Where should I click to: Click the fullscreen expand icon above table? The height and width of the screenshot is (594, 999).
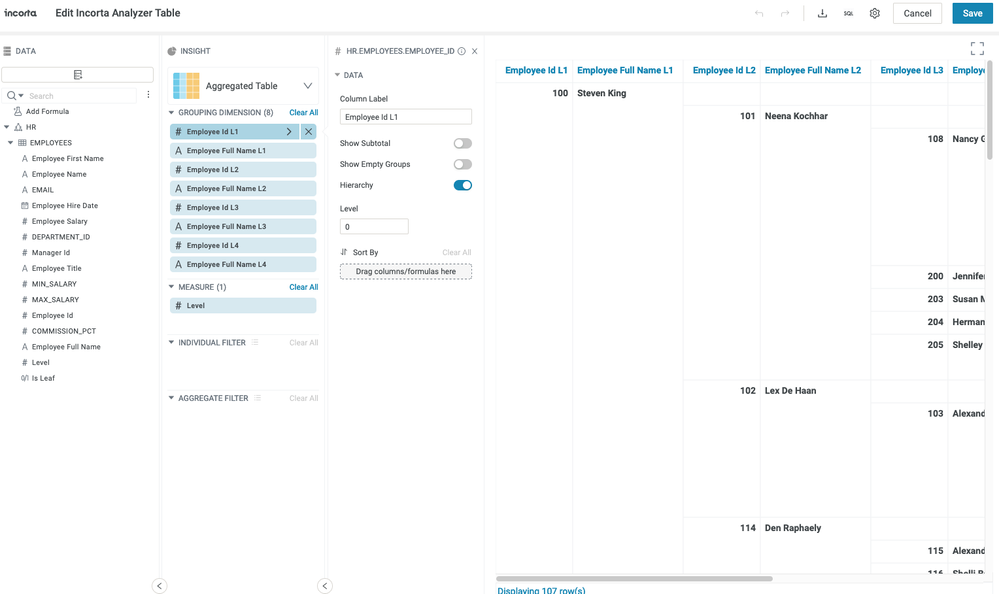click(x=977, y=49)
